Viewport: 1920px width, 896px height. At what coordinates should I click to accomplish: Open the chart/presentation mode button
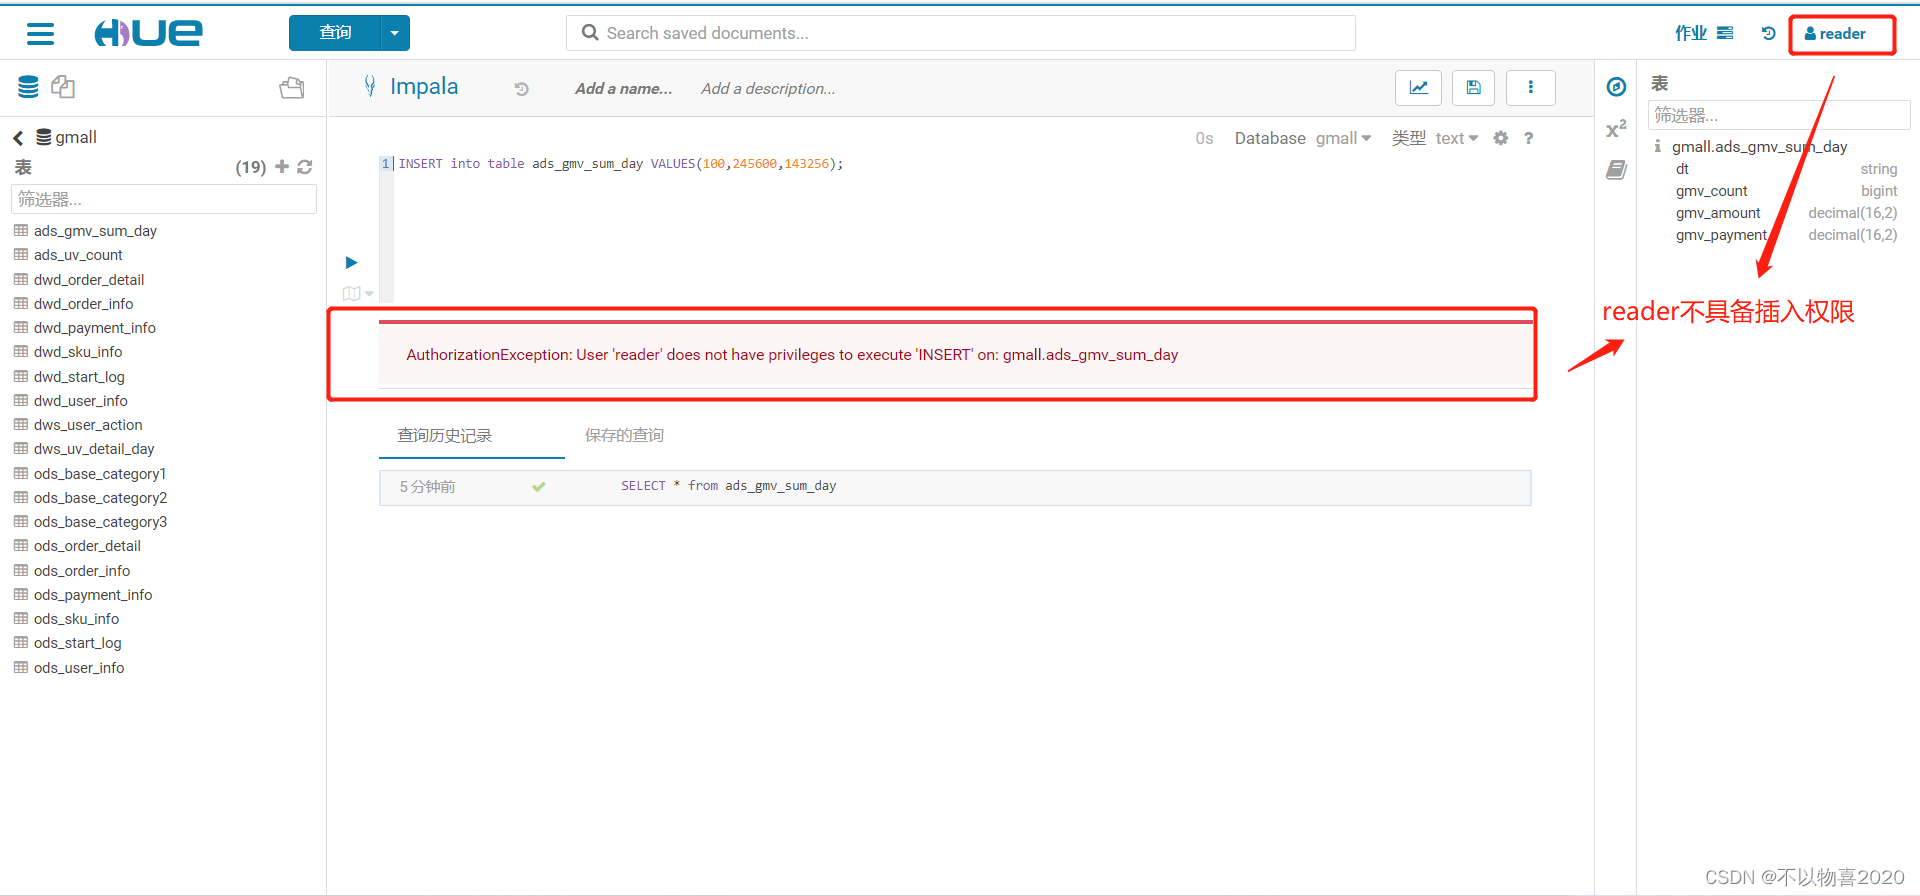point(1418,88)
